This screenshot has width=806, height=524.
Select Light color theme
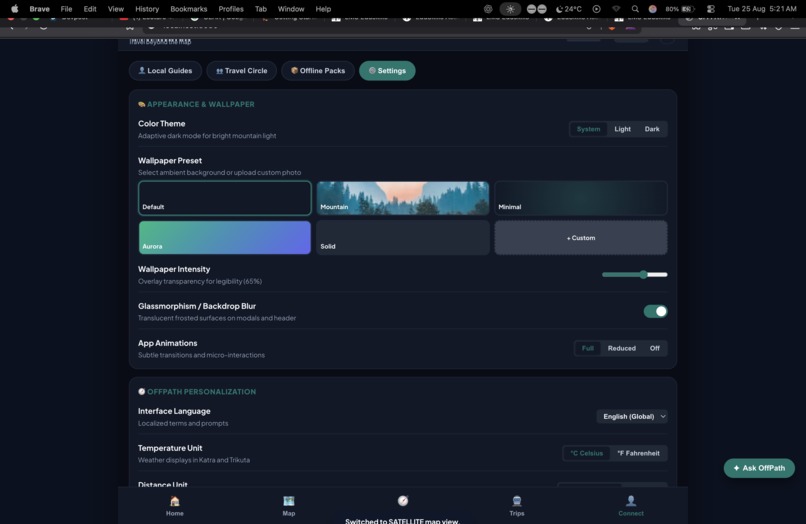[x=622, y=129]
